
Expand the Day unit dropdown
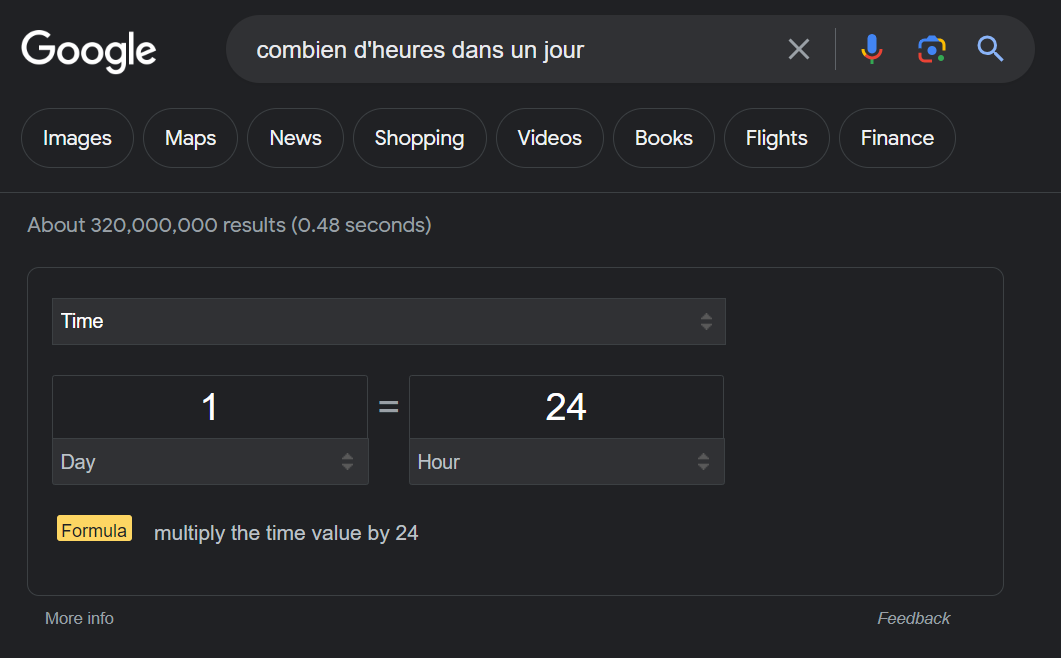(210, 462)
